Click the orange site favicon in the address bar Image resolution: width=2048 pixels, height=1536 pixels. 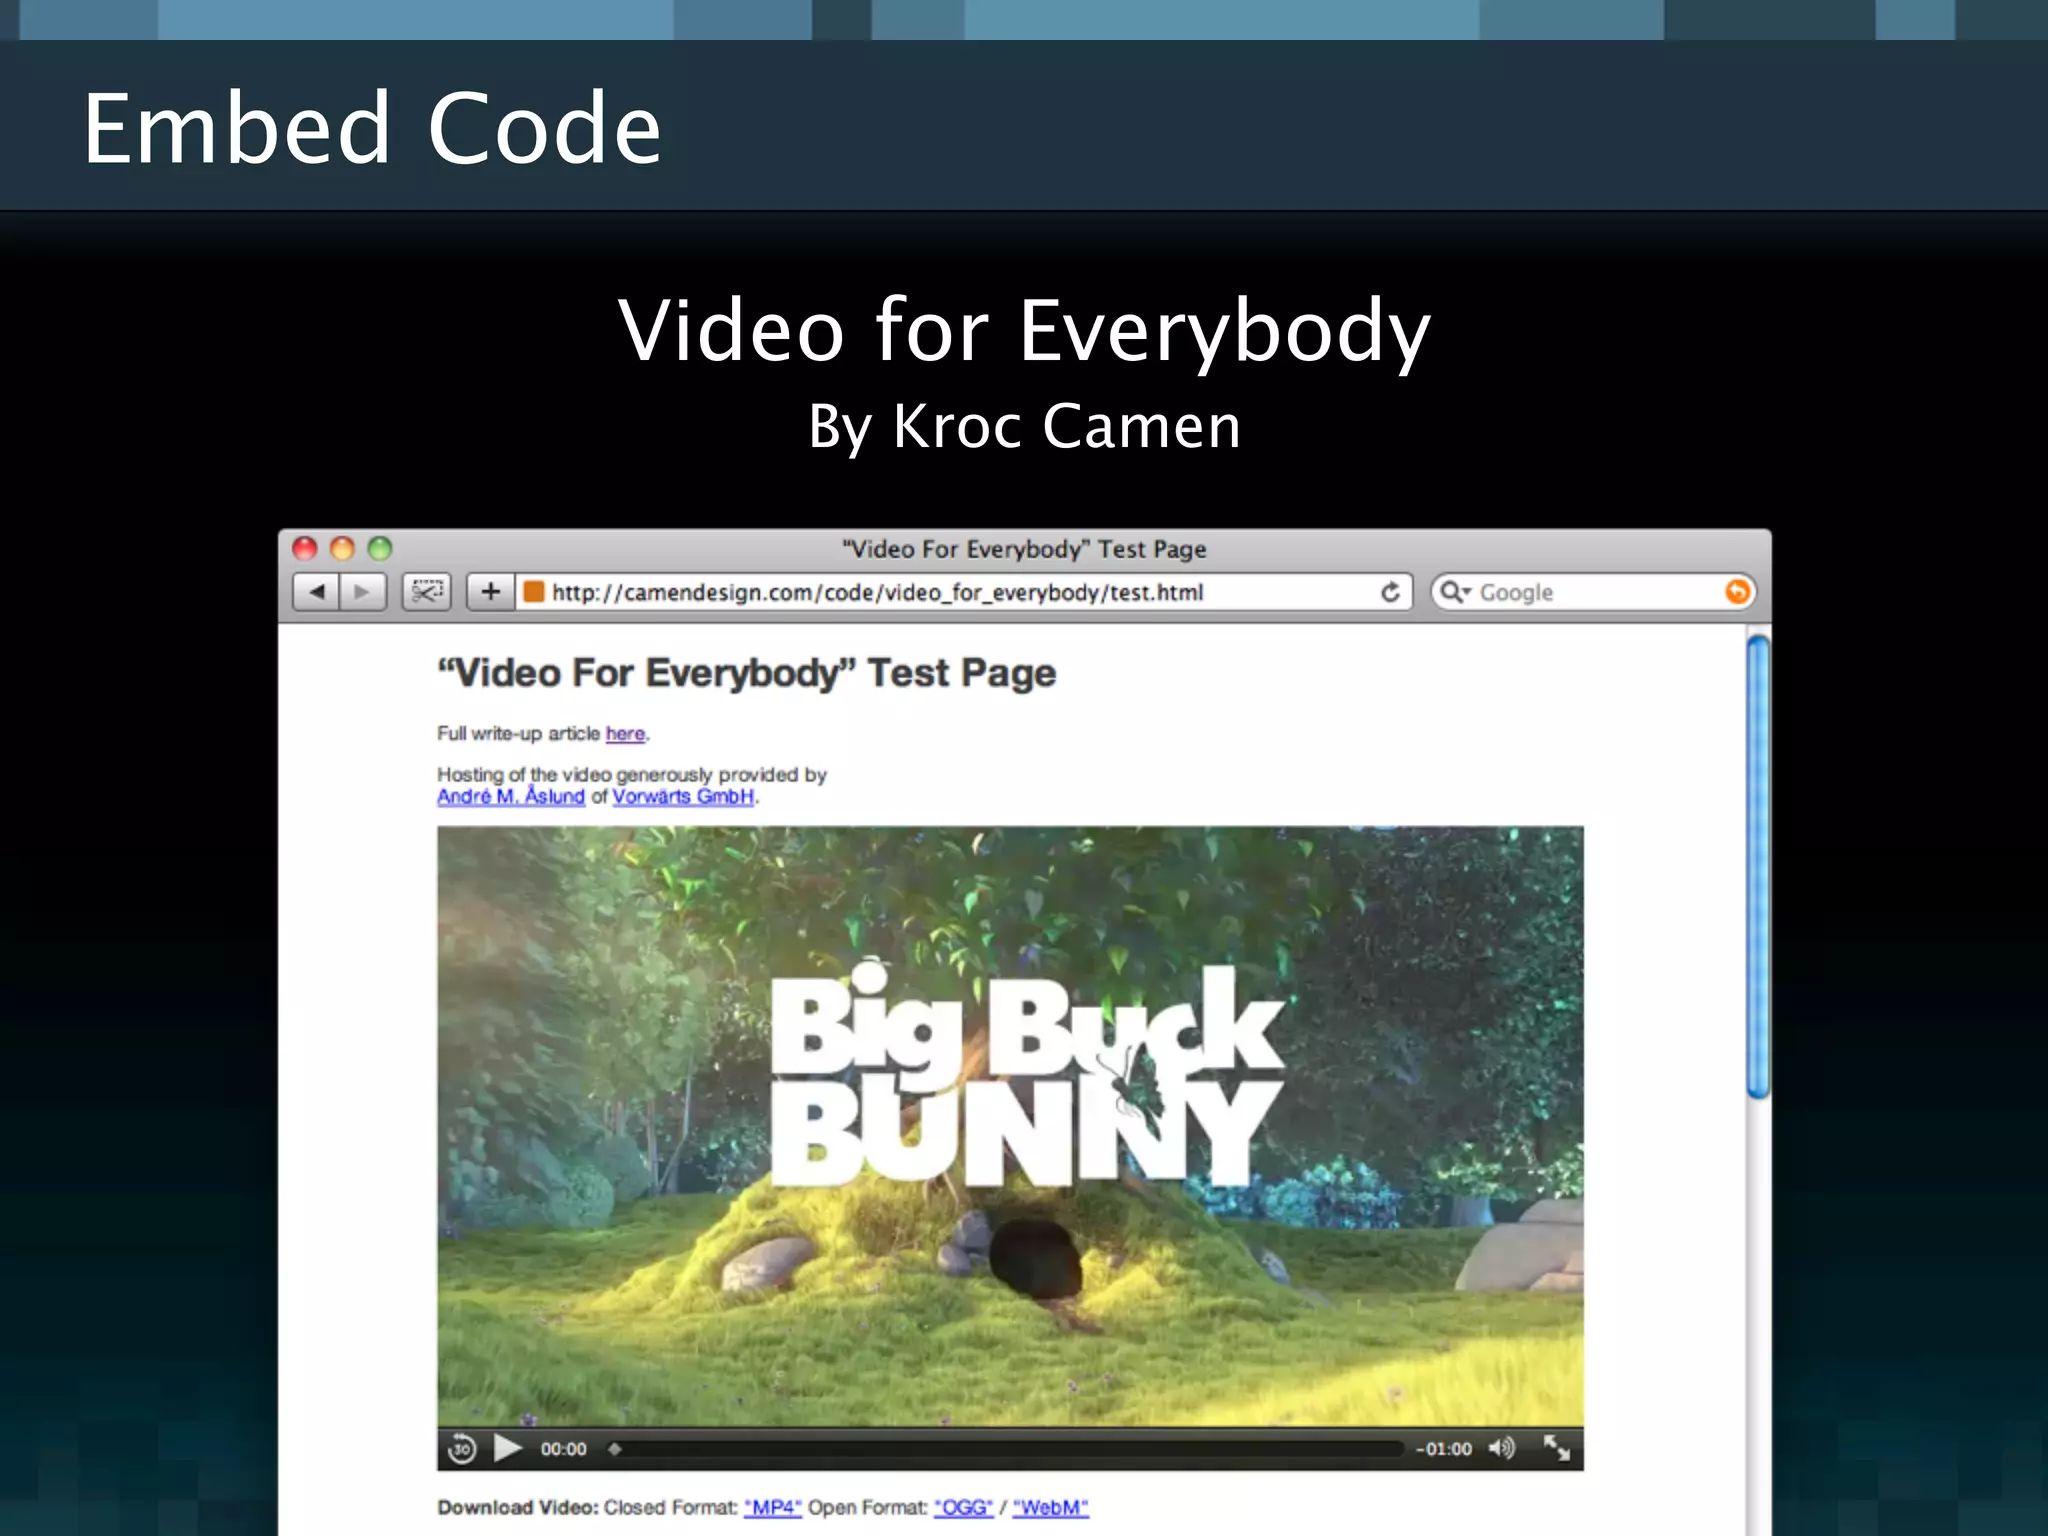[x=534, y=592]
